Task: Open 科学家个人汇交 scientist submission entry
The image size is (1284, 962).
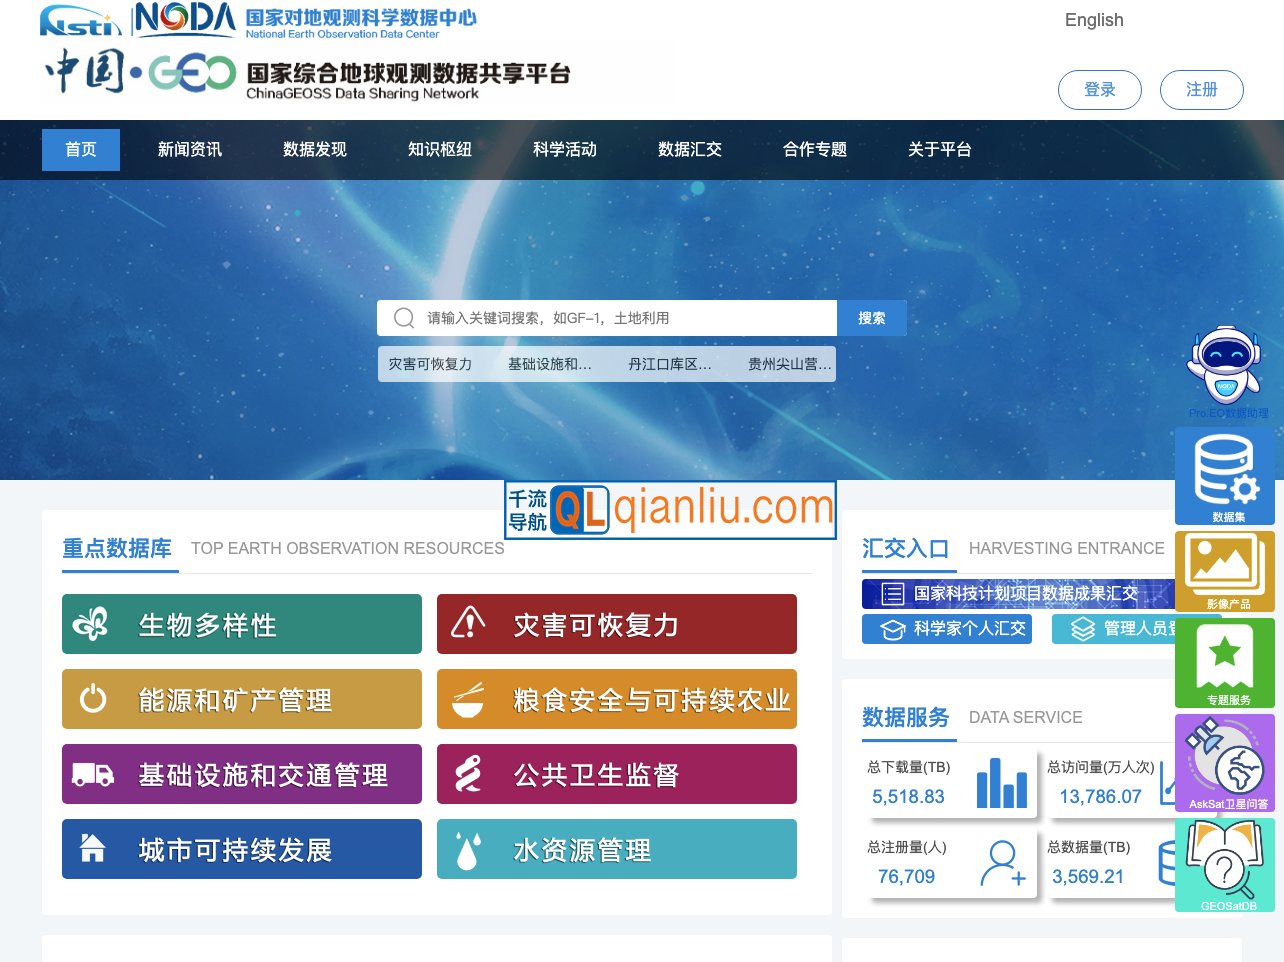Action: click(946, 629)
